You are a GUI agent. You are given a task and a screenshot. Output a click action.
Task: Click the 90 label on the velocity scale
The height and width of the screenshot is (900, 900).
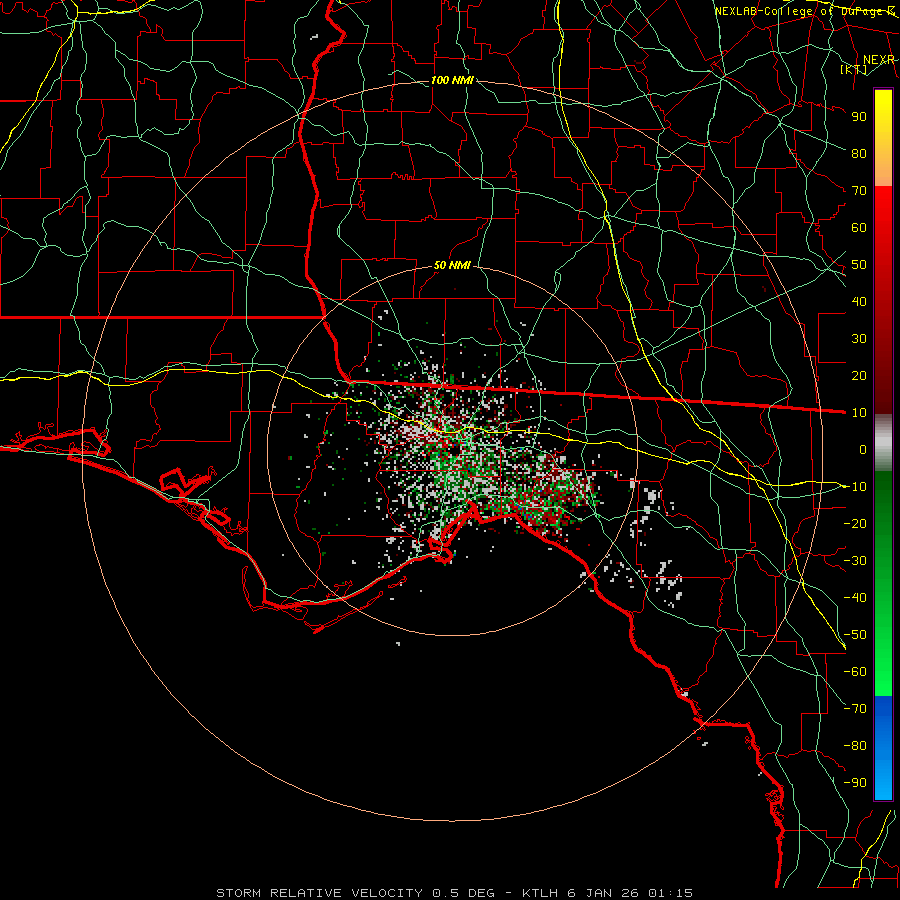[859, 117]
